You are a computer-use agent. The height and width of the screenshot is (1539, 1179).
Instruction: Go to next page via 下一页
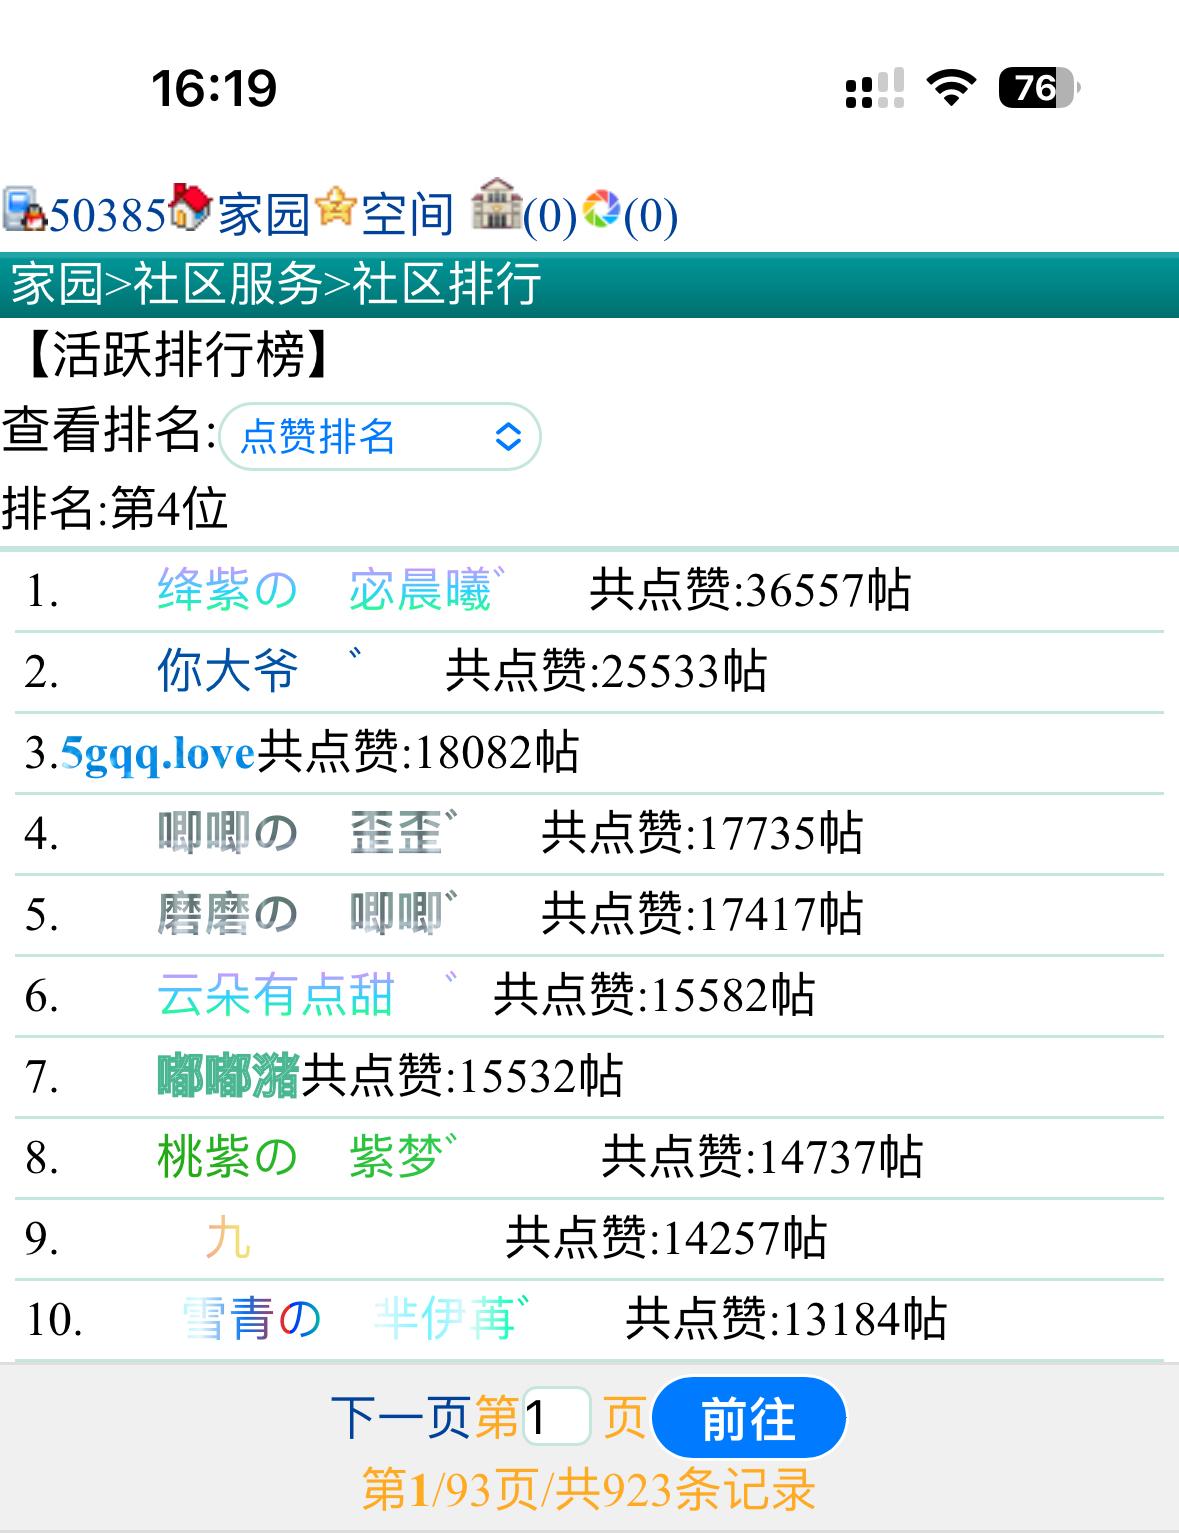pos(401,1418)
